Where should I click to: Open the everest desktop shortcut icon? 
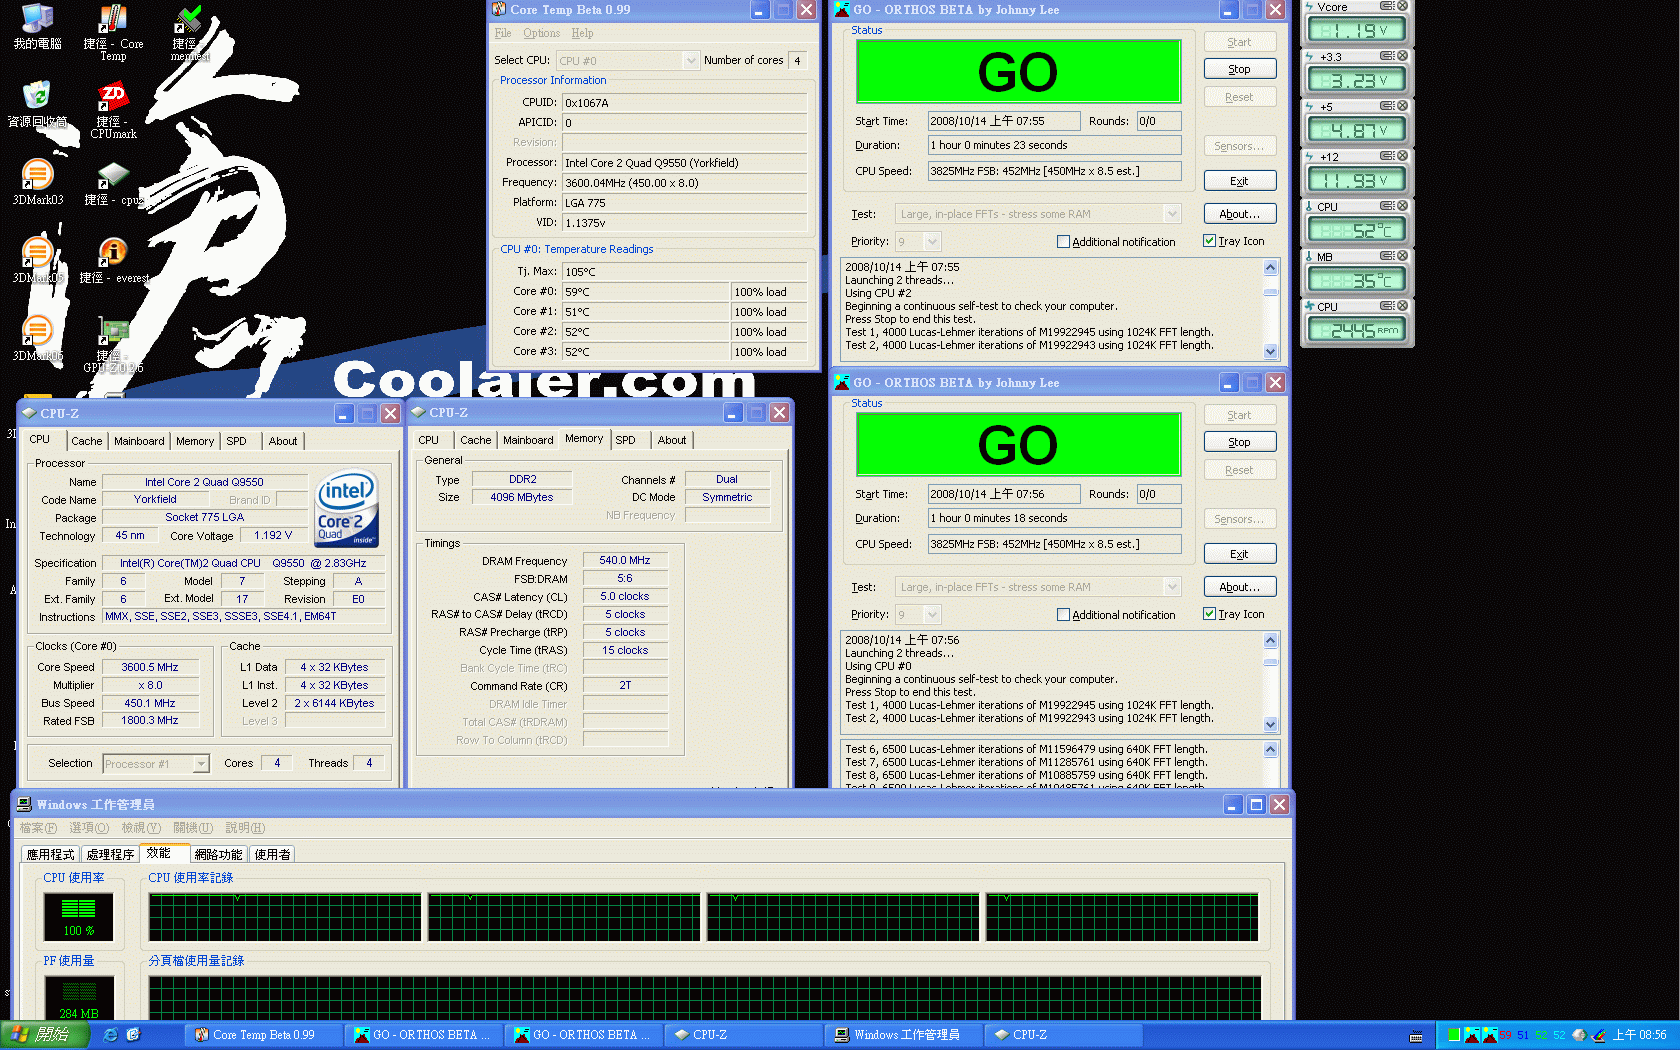click(x=112, y=253)
